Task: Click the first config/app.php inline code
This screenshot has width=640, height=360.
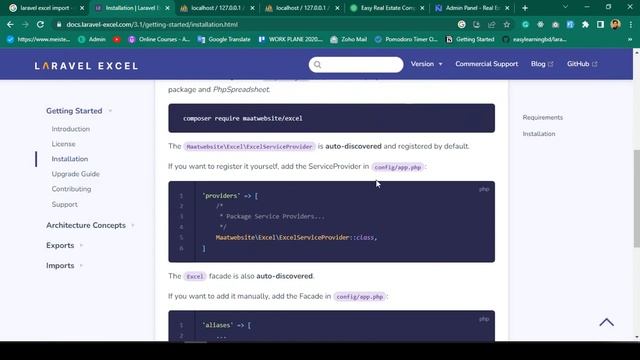Action: pos(398,167)
